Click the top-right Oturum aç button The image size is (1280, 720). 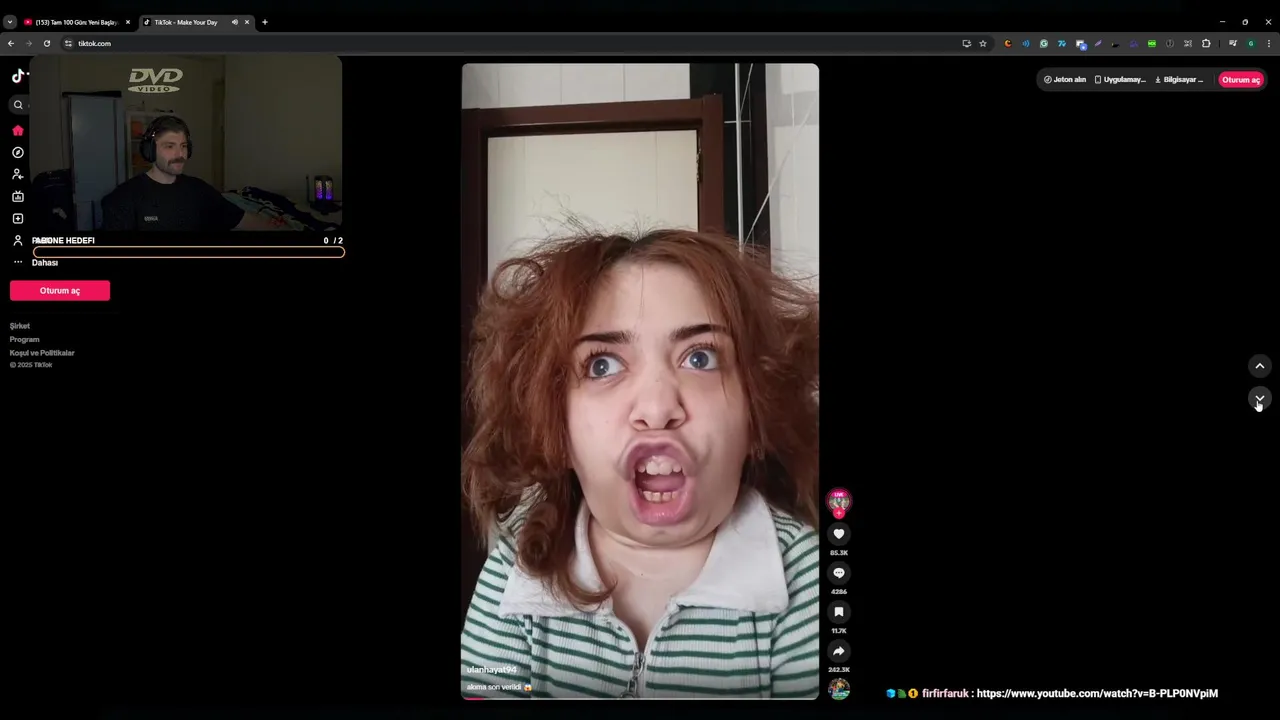pos(1241,80)
